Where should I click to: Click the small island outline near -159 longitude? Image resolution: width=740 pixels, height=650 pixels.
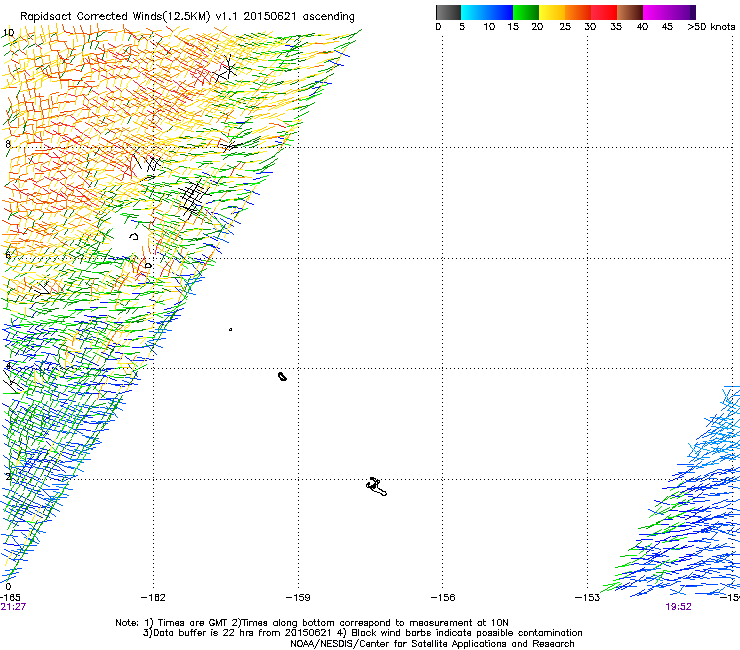pyautogui.click(x=282, y=376)
